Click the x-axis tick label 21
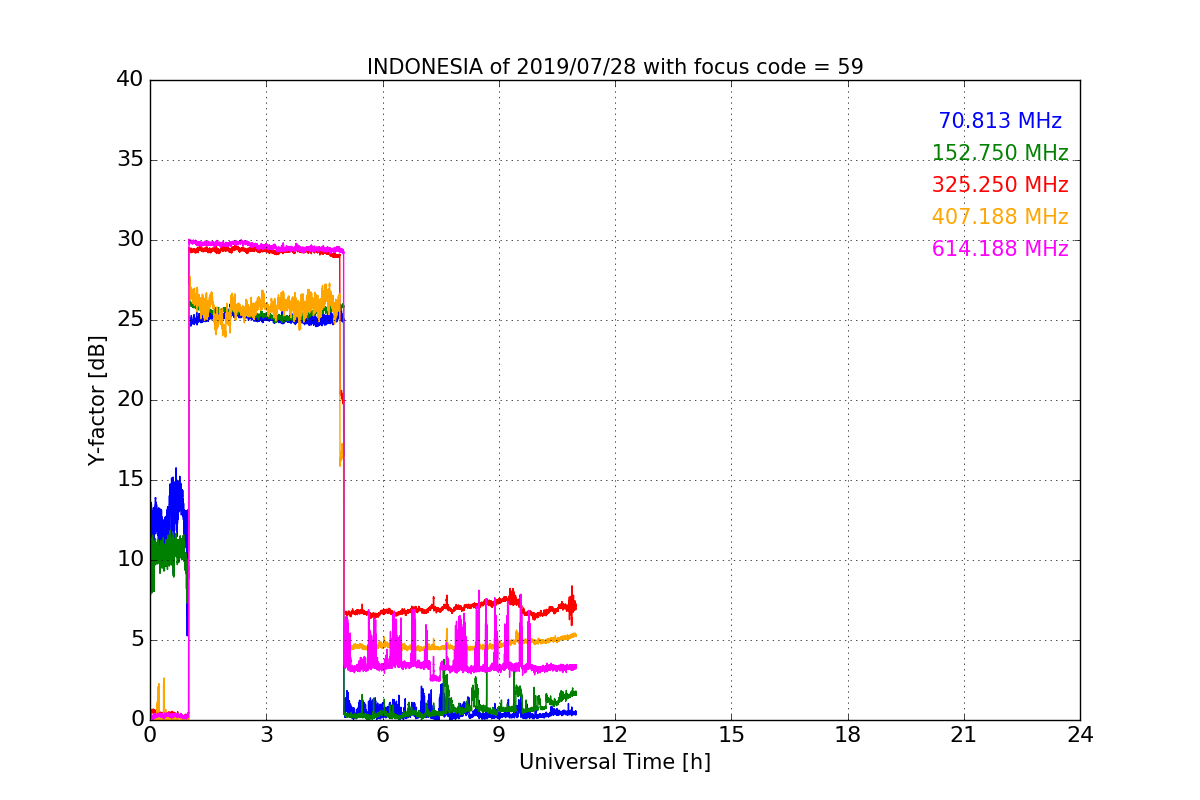The image size is (1200, 800). (964, 735)
